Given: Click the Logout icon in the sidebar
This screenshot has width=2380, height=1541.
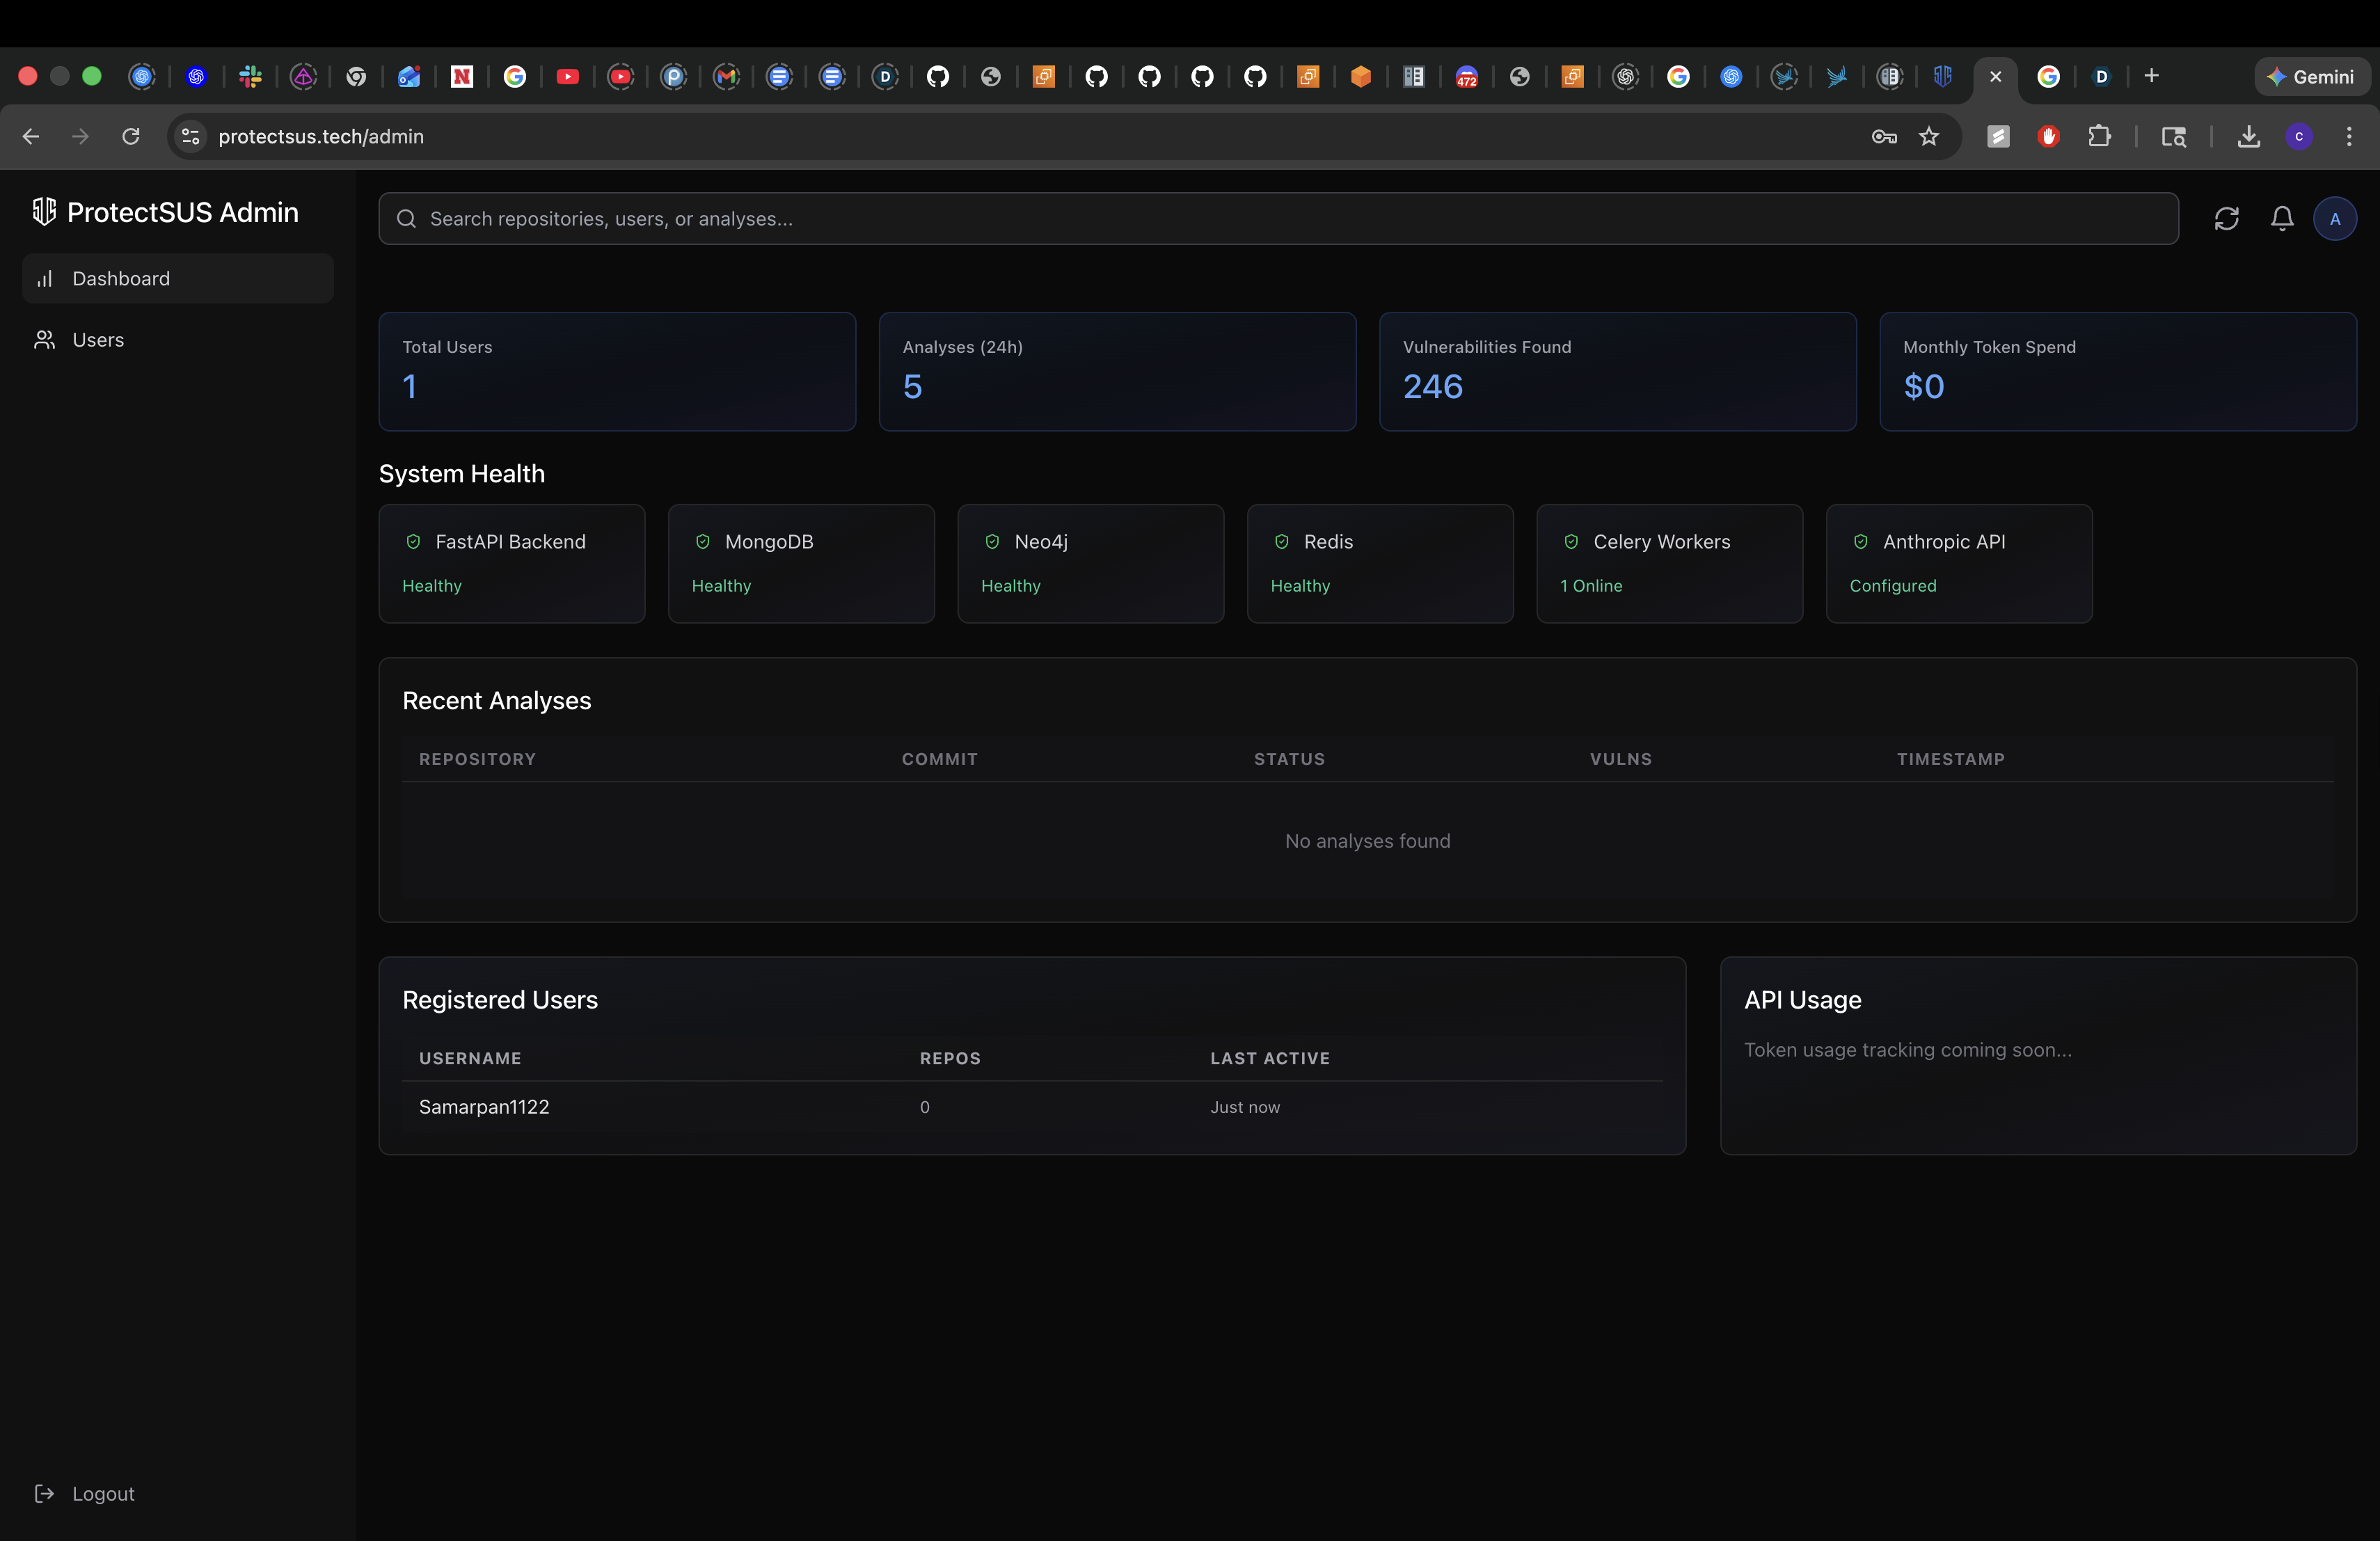Looking at the screenshot, I should tap(45, 1493).
